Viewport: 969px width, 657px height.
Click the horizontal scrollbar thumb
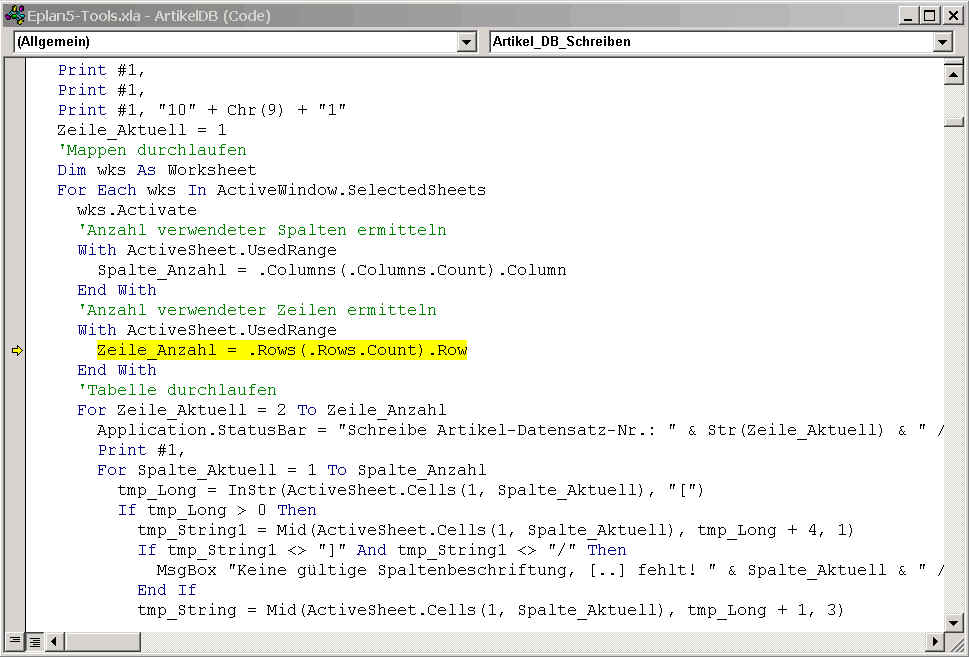point(101,641)
